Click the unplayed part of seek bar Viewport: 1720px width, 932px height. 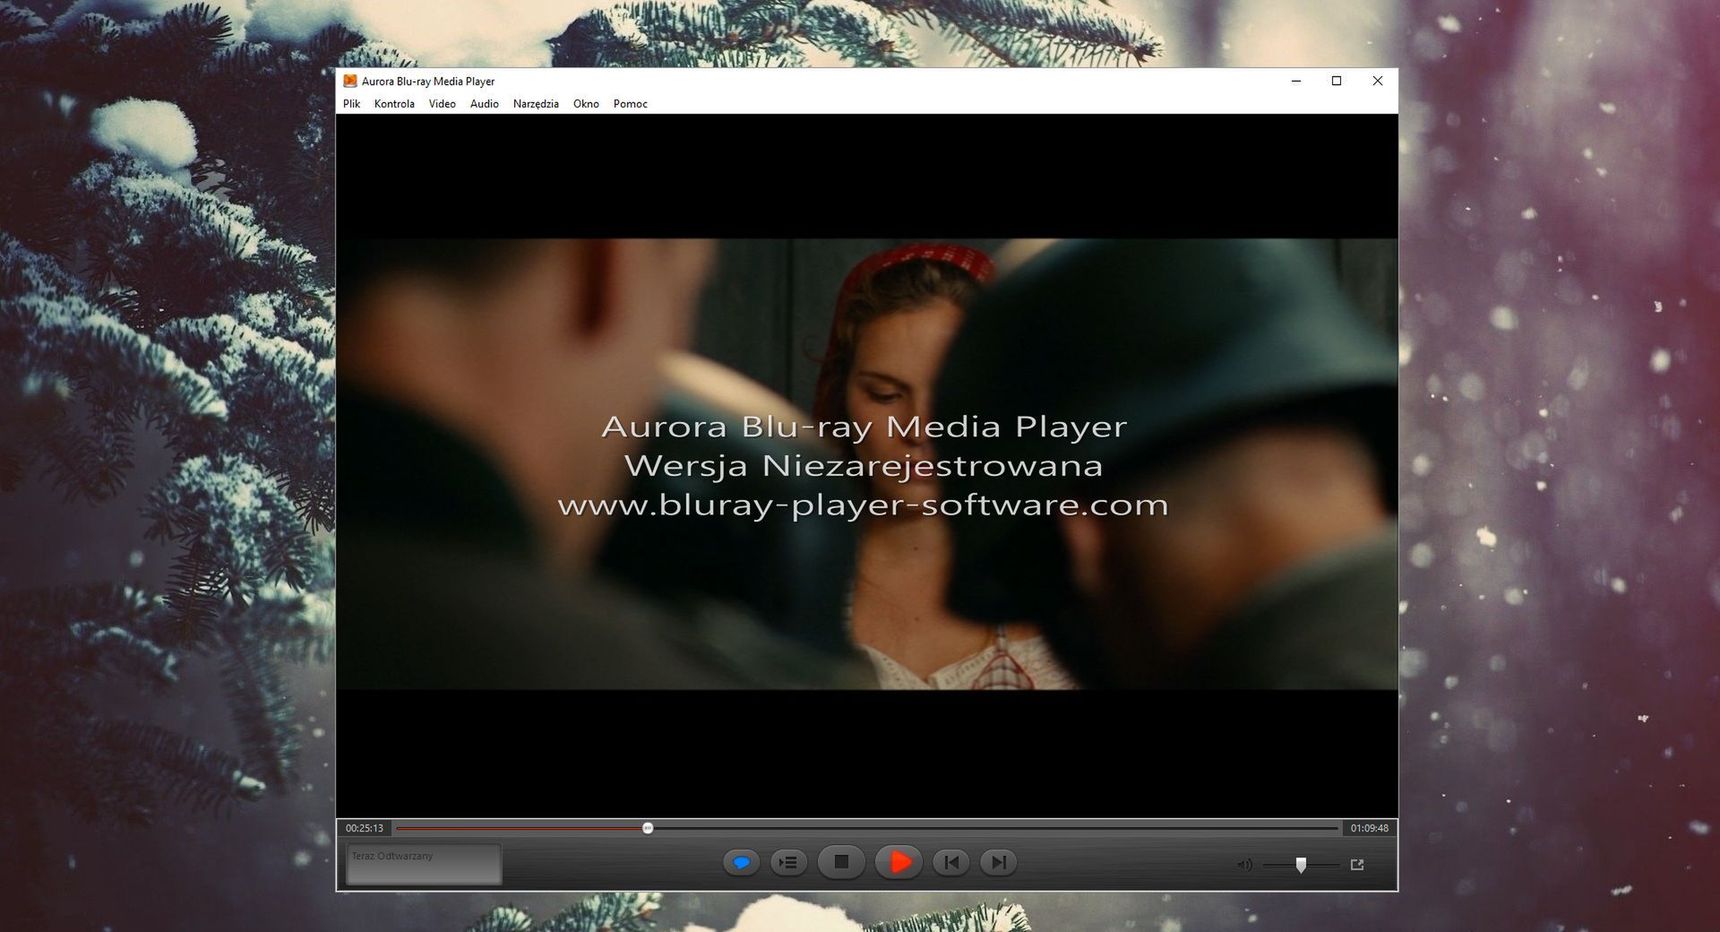pos(996,828)
